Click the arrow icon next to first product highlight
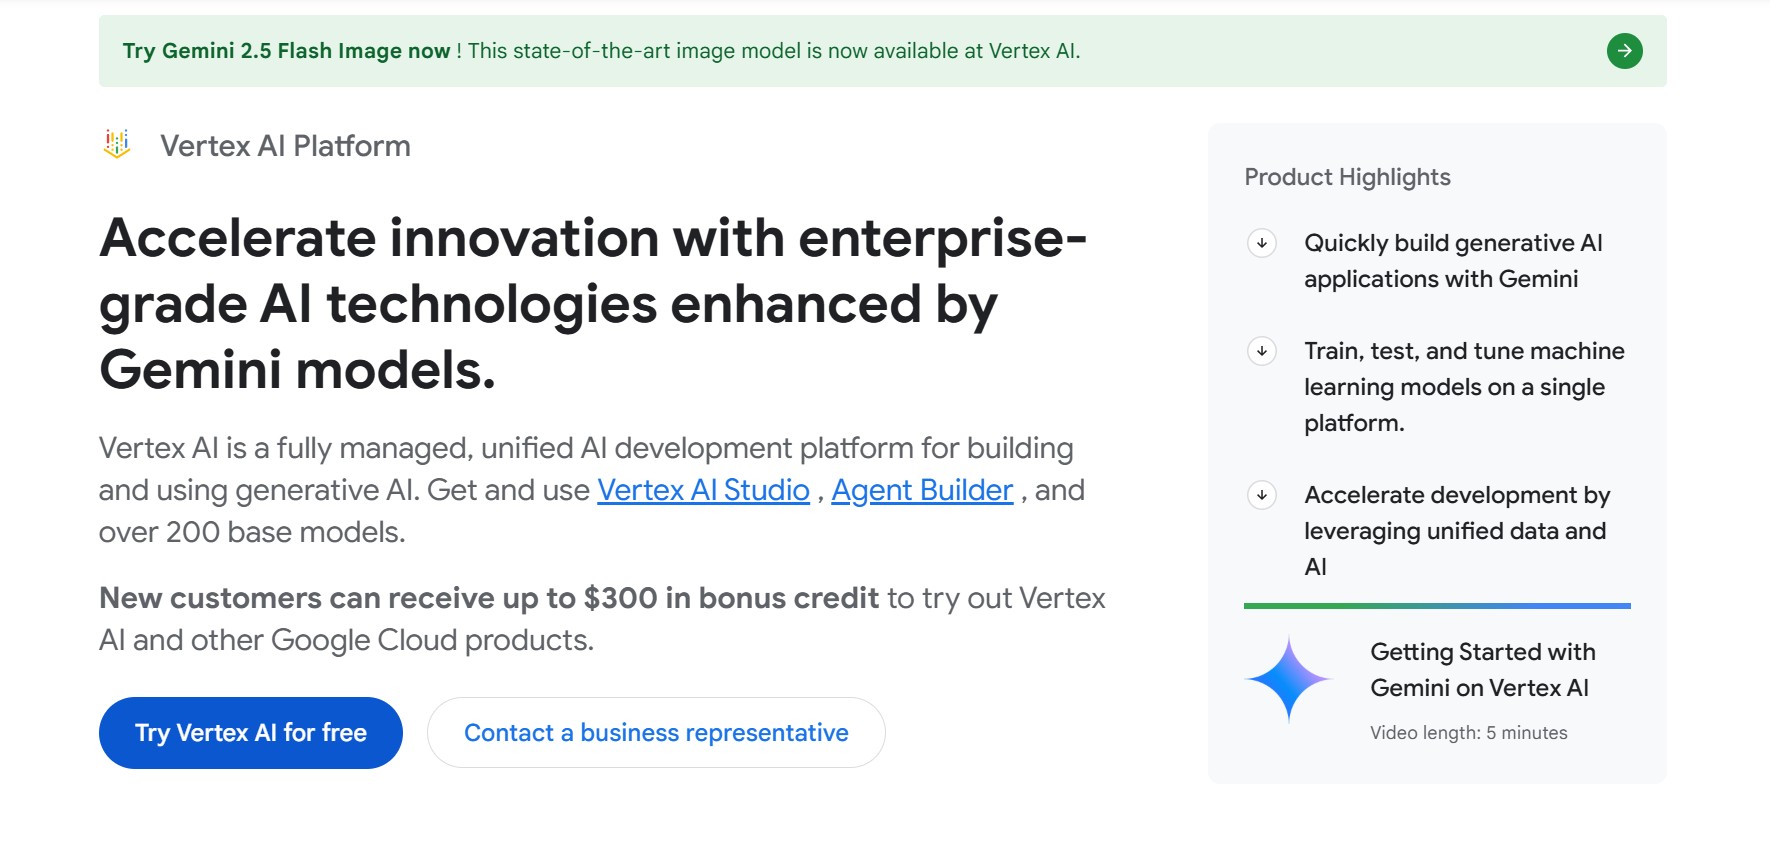This screenshot has width=1770, height=859. [1262, 243]
